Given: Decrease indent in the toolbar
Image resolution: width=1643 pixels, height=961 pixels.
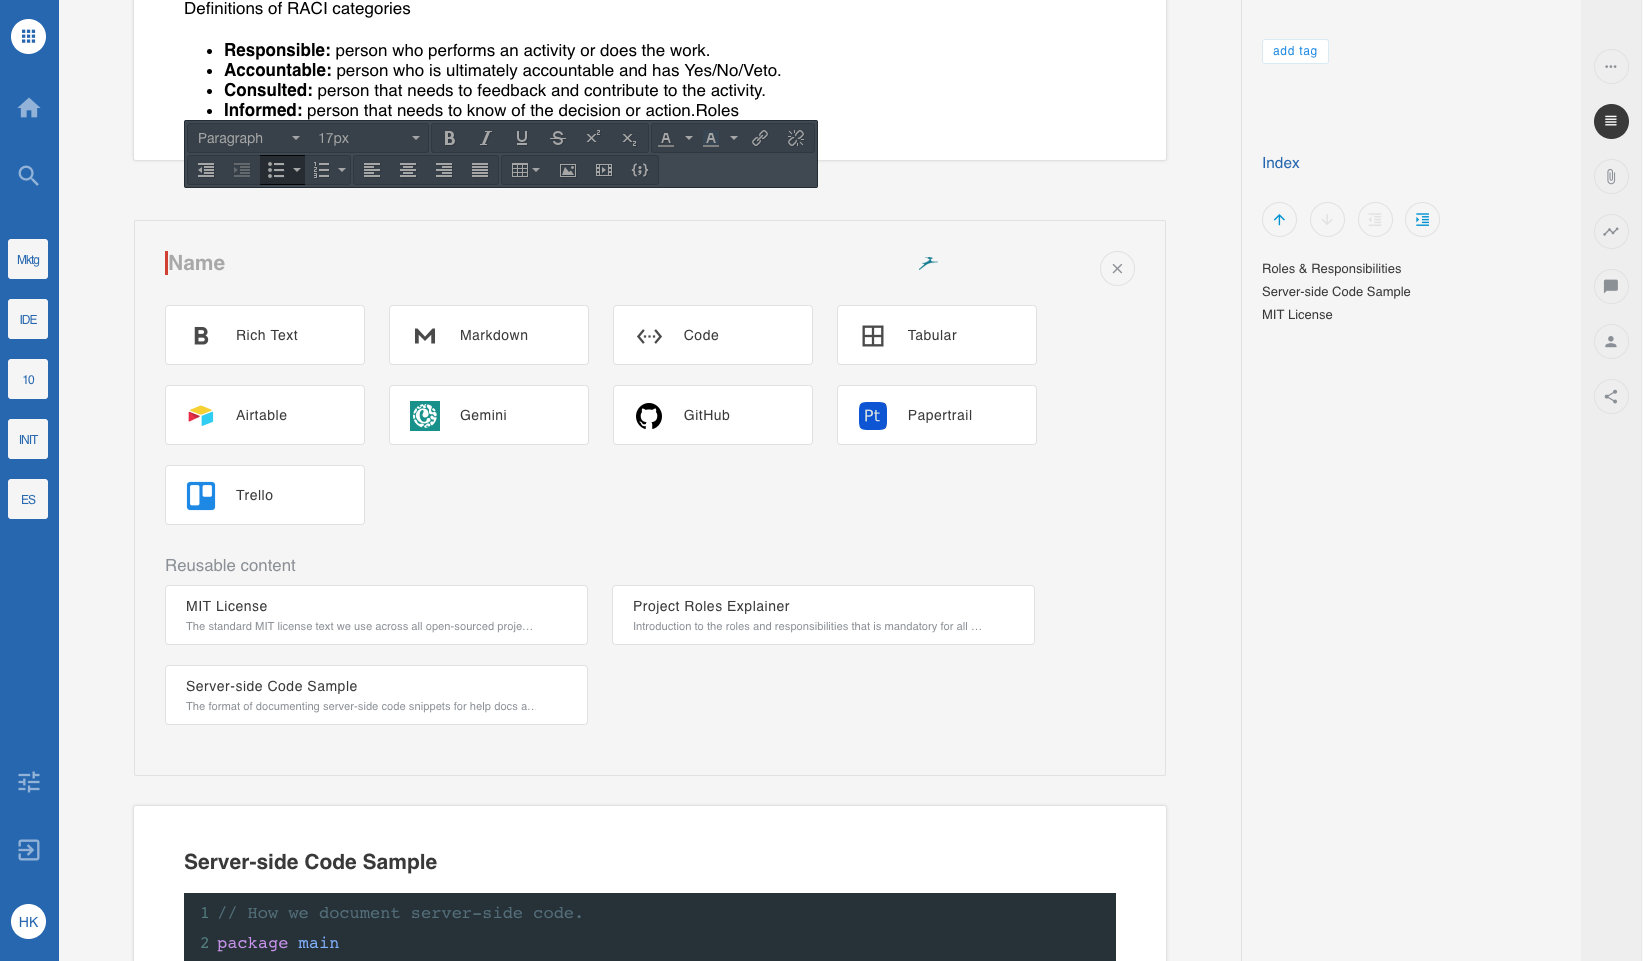Looking at the screenshot, I should [206, 170].
